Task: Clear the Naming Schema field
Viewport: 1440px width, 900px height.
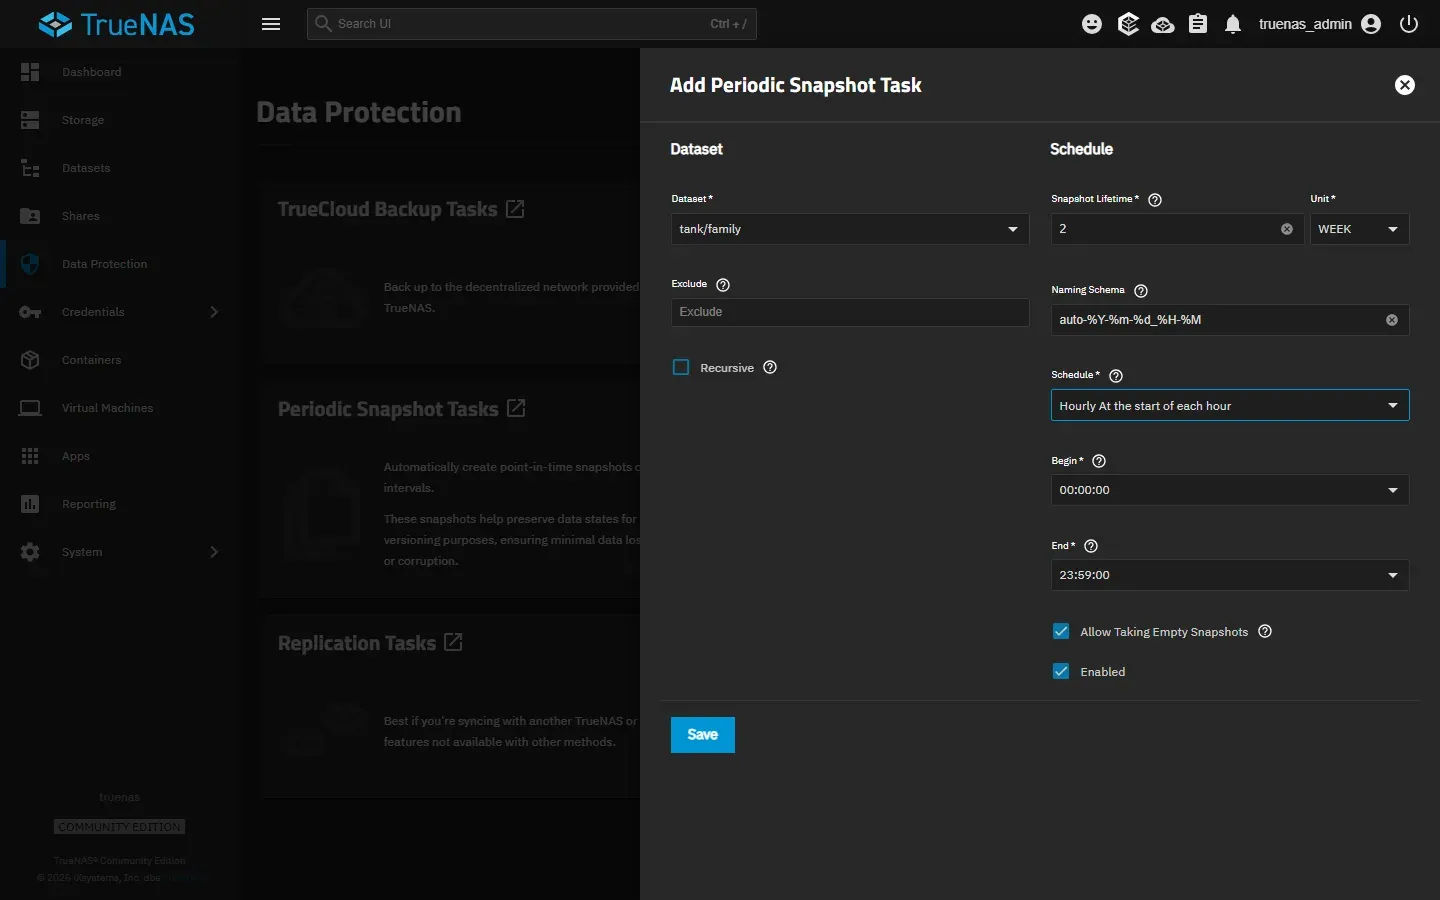Action: [x=1392, y=320]
